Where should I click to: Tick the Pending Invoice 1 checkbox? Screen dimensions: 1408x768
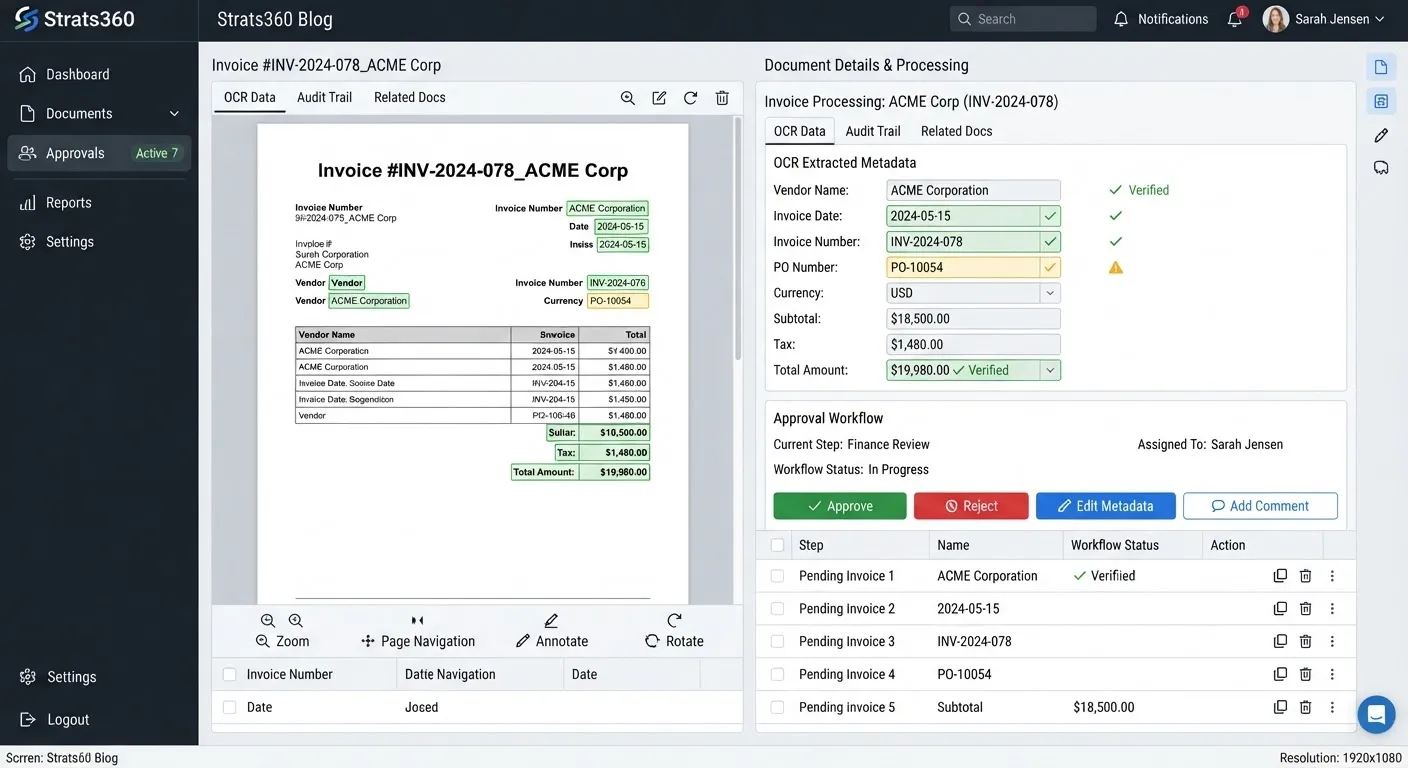777,576
